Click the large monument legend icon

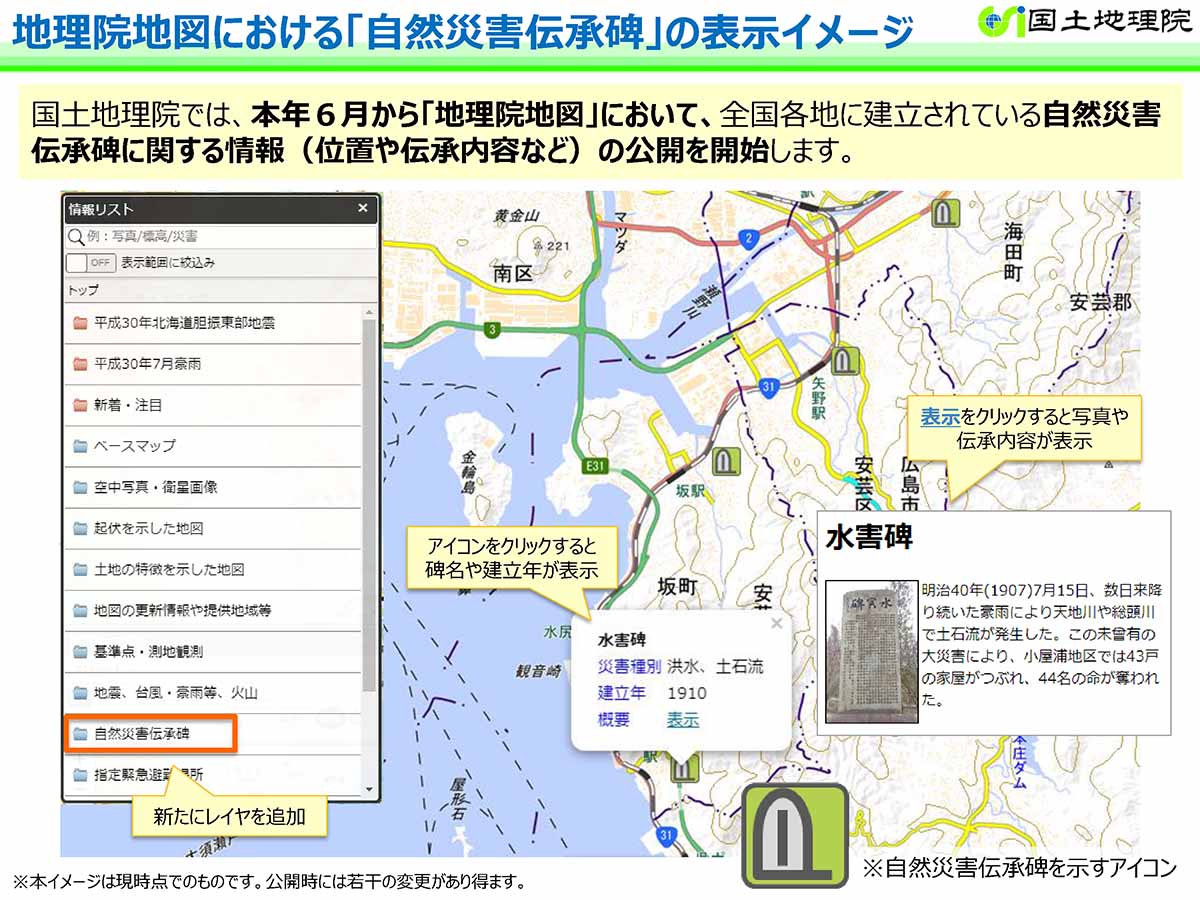[795, 836]
